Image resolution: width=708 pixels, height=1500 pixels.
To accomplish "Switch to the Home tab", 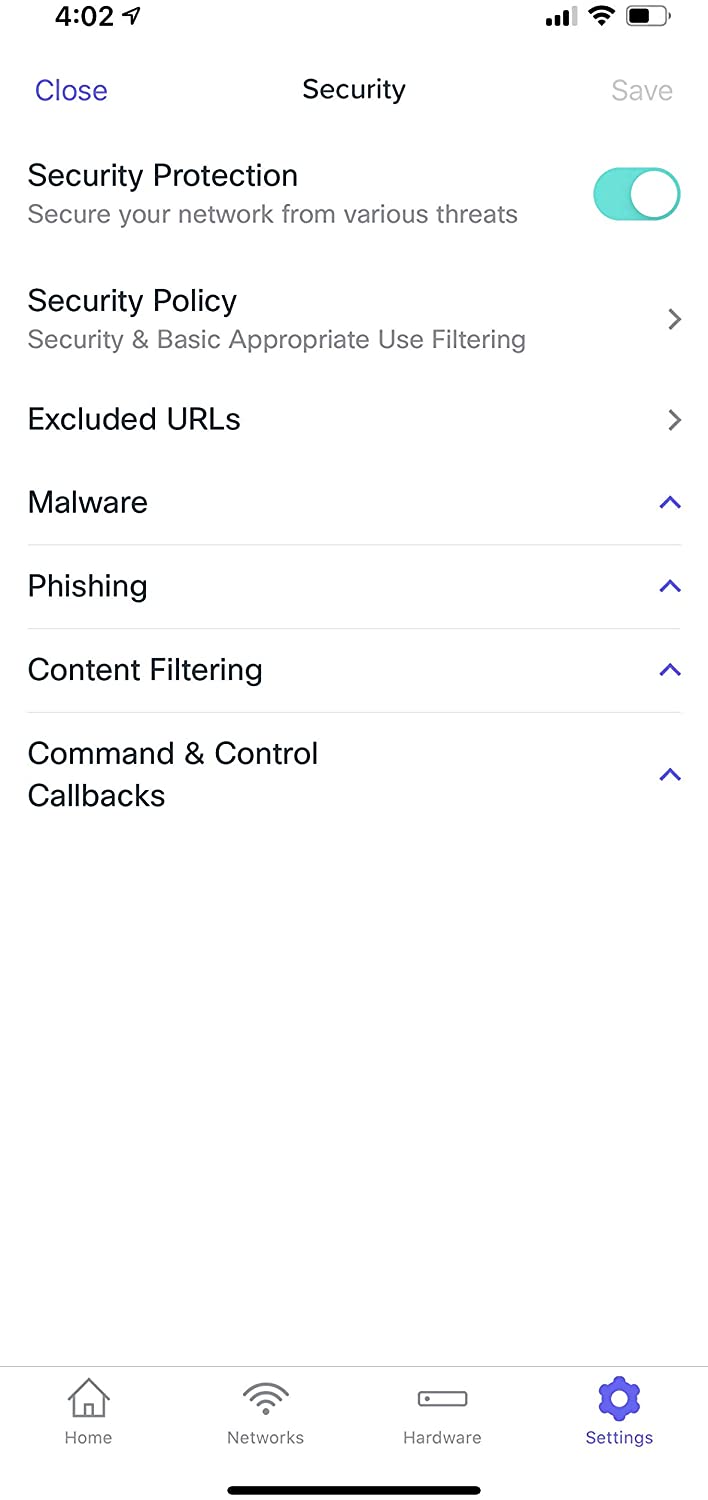I will (x=88, y=1410).
